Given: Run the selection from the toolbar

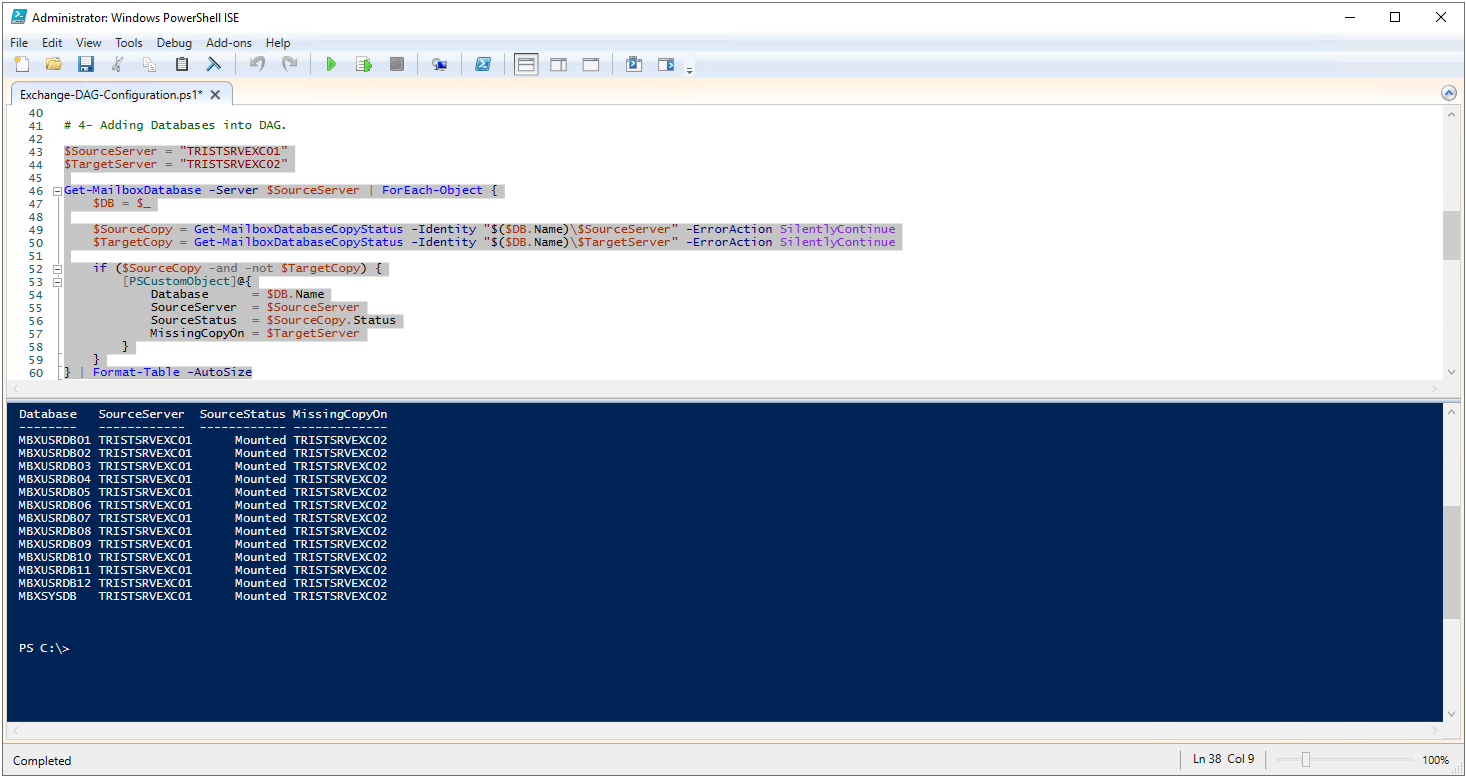Looking at the screenshot, I should [364, 65].
